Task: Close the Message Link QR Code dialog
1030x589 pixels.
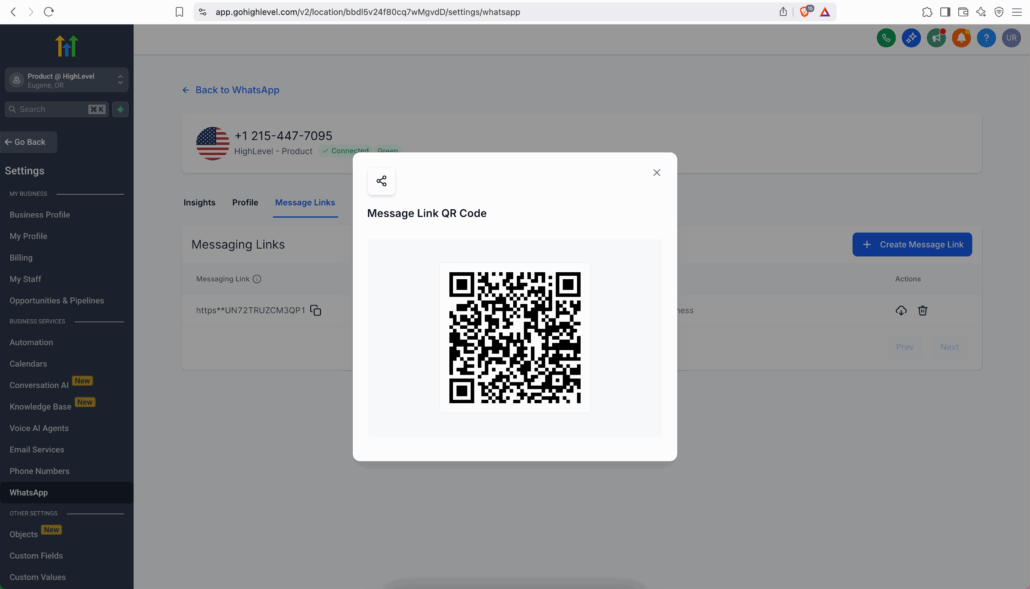Action: point(656,173)
